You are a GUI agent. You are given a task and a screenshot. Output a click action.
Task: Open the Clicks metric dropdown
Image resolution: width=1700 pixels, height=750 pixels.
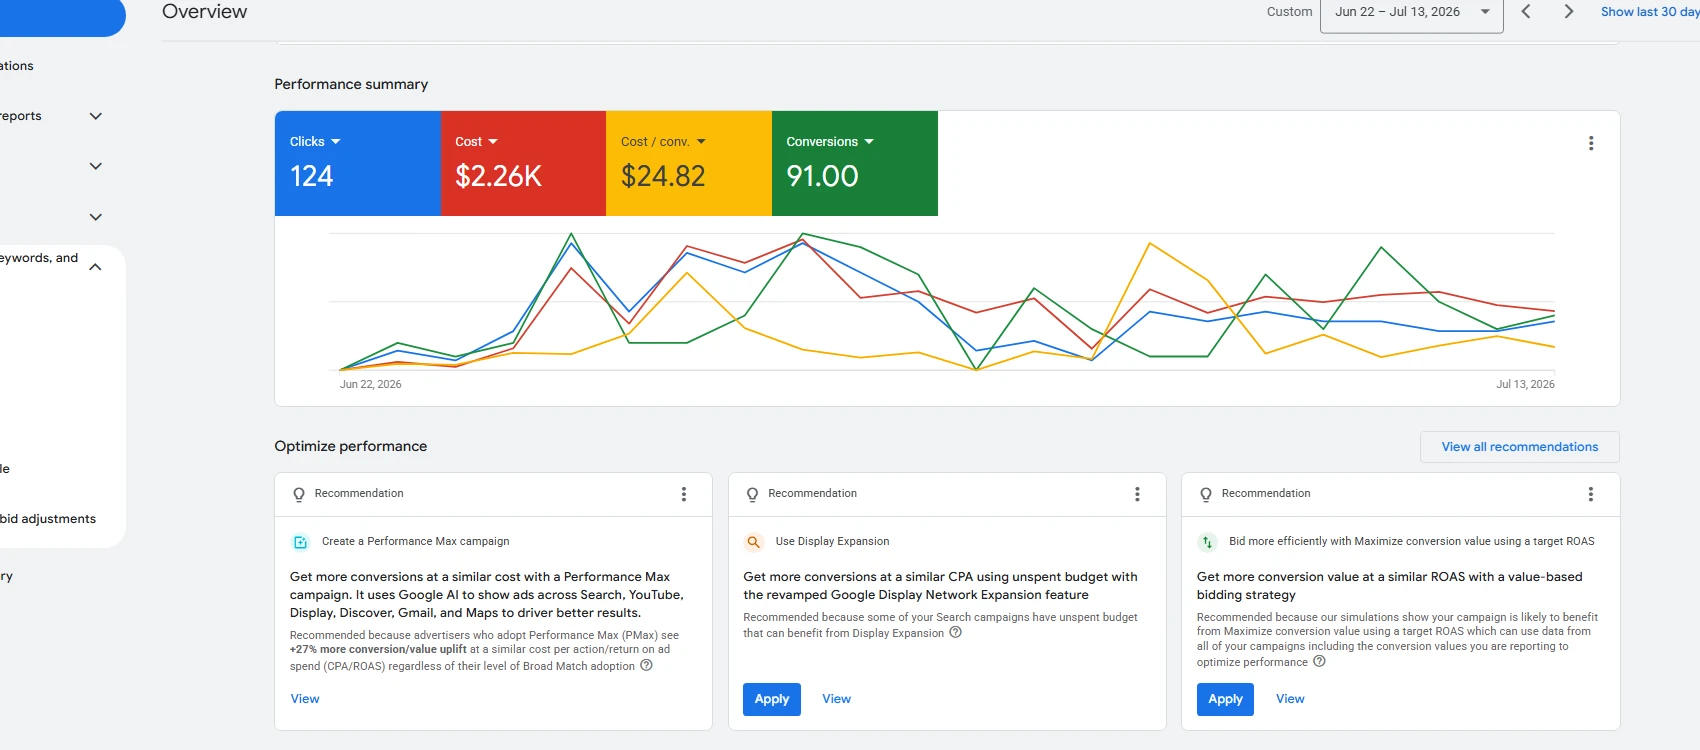[315, 142]
